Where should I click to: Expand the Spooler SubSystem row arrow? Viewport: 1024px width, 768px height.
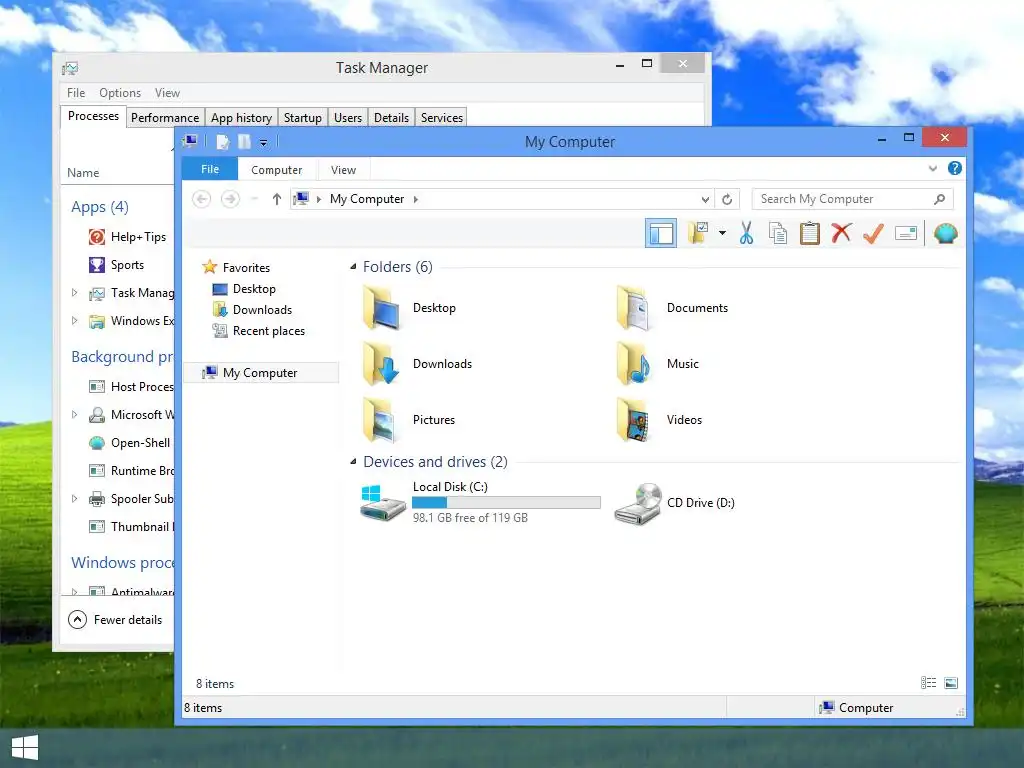pyautogui.click(x=74, y=499)
